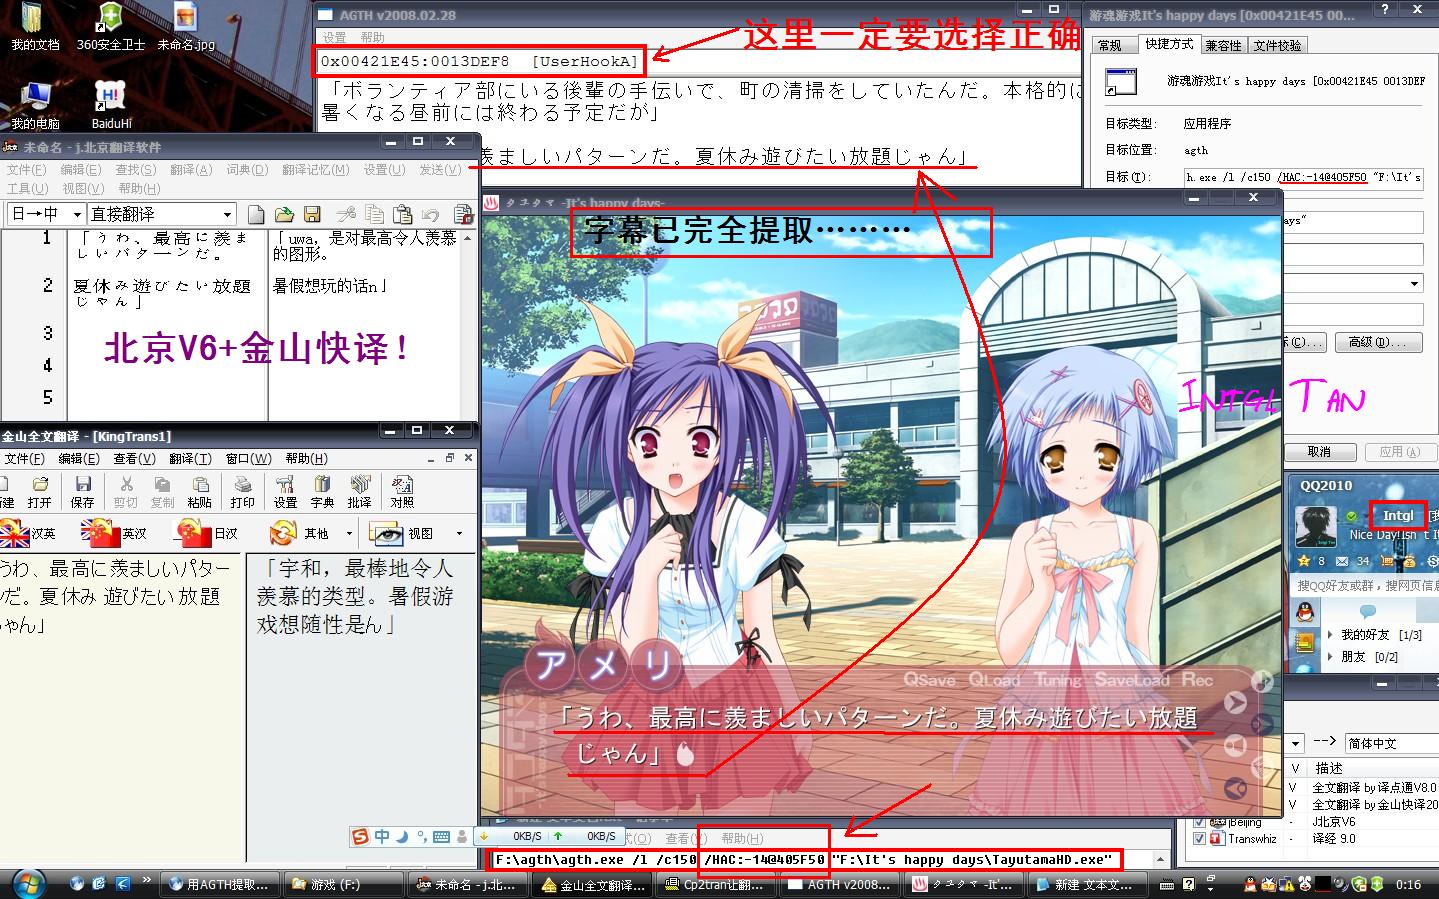Click the Sogou IME S icon
The image size is (1439, 899).
click(x=359, y=837)
